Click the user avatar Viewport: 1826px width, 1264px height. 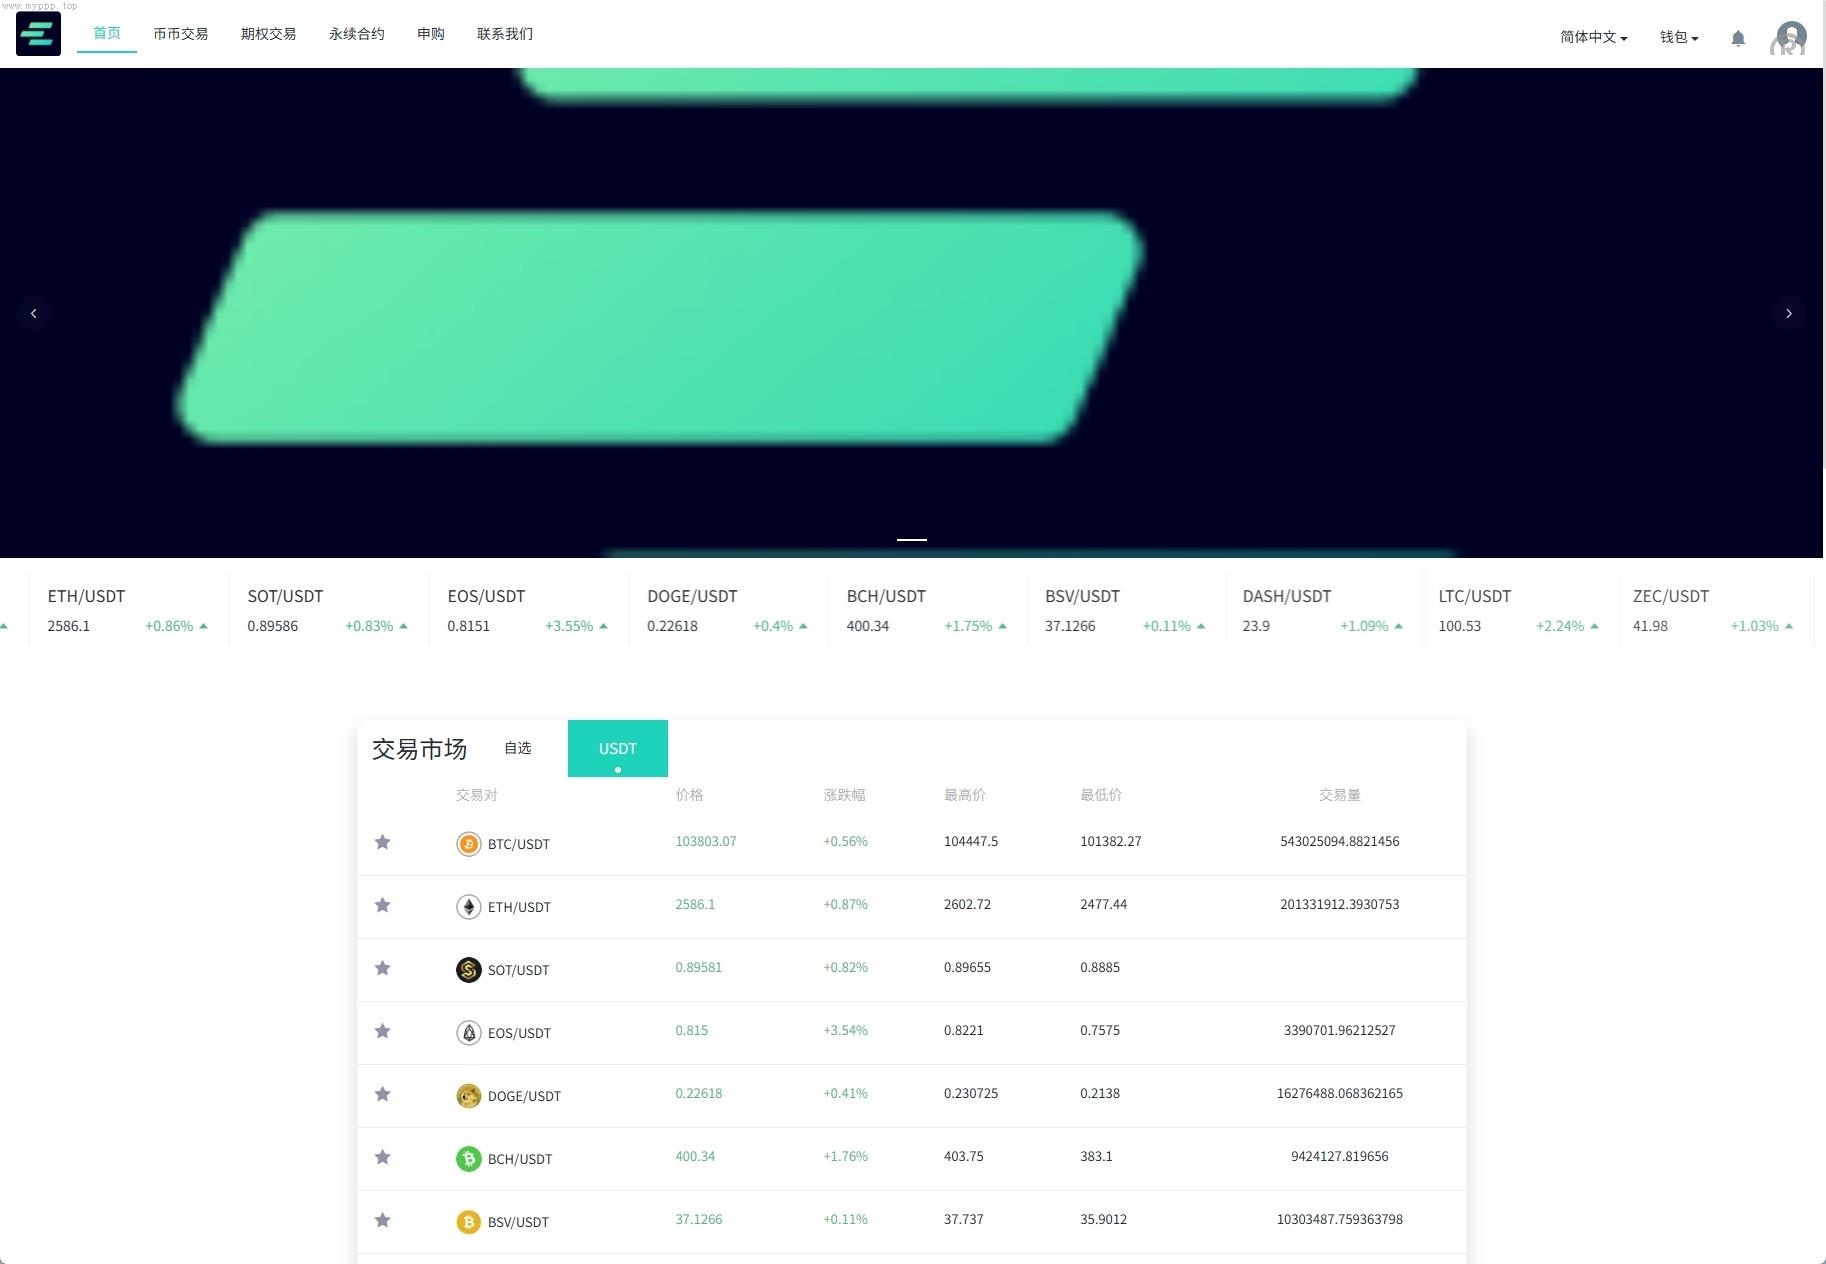pos(1788,38)
